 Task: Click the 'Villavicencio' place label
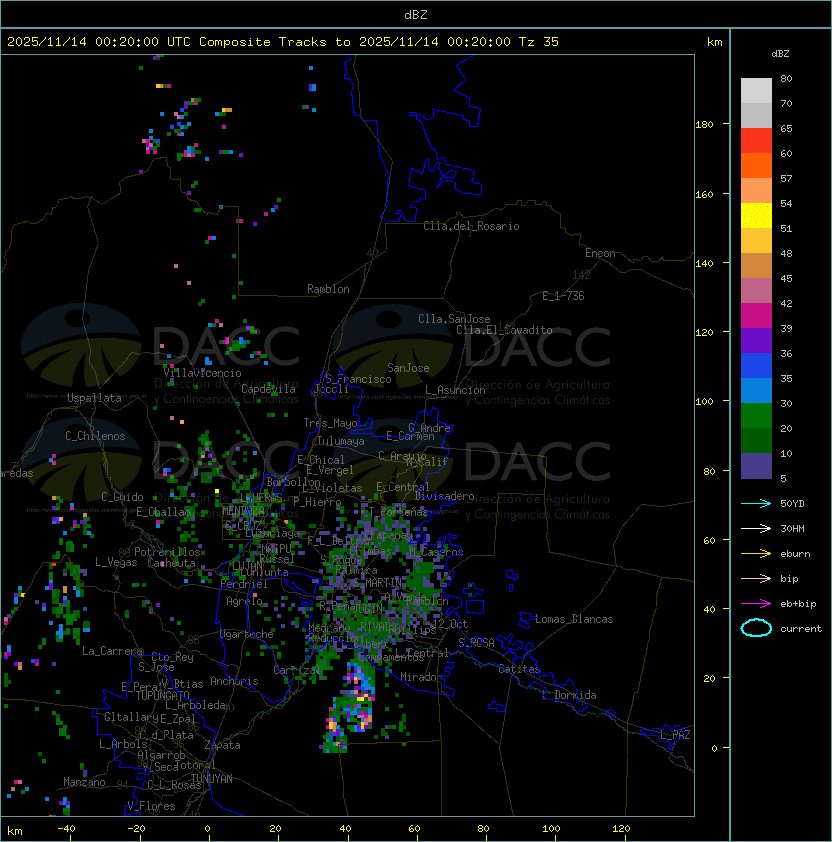coord(202,373)
